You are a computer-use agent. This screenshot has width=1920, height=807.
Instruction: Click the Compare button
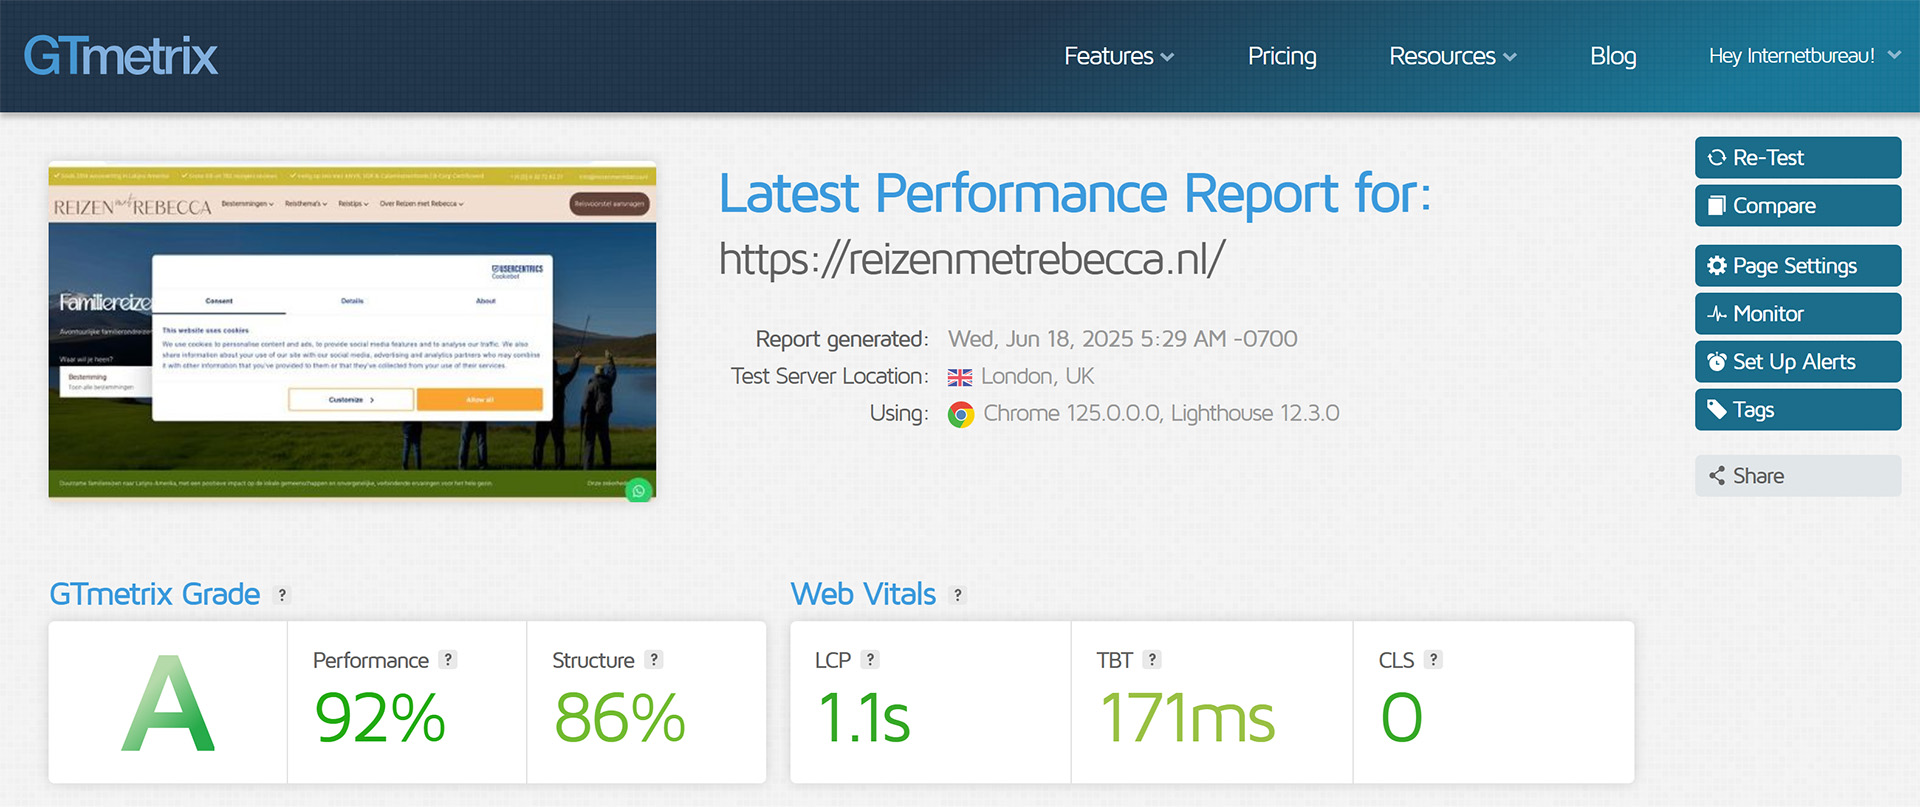point(1798,206)
